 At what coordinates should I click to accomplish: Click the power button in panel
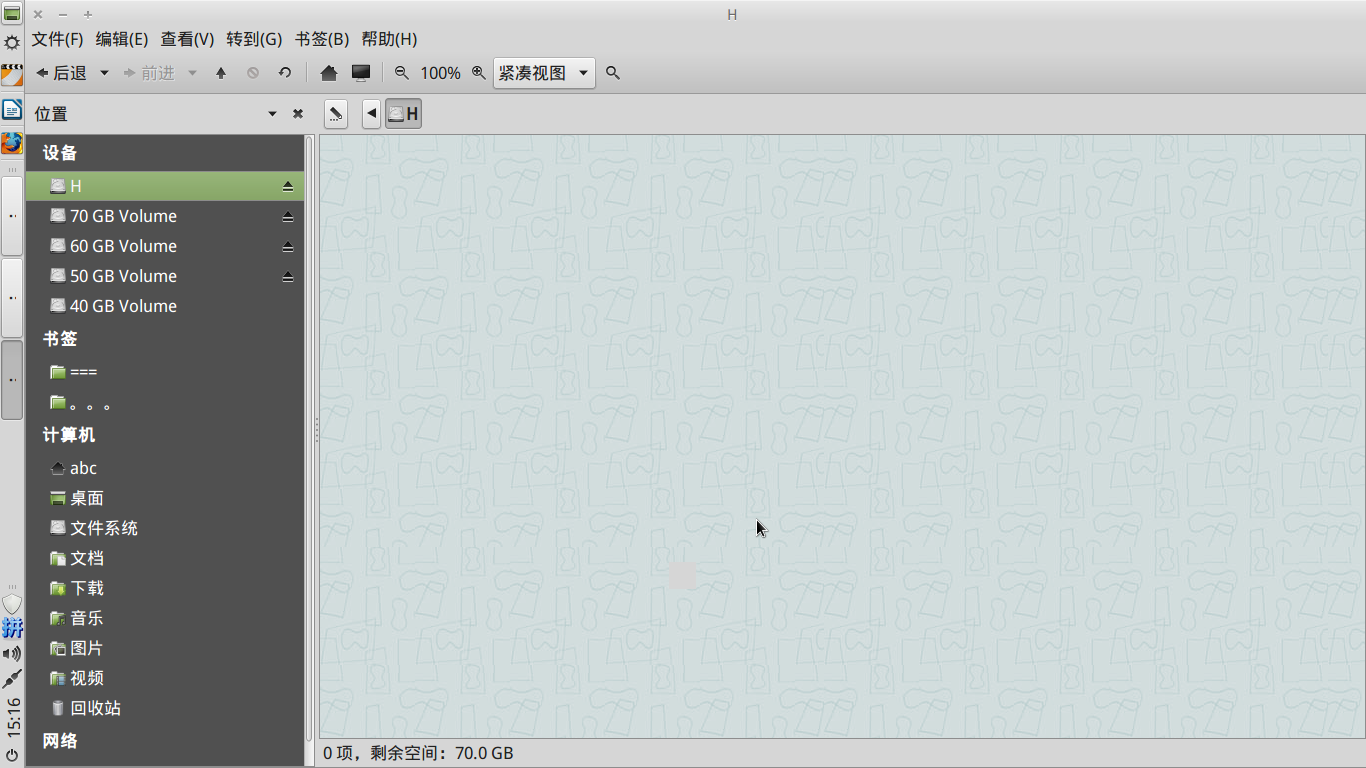12,754
